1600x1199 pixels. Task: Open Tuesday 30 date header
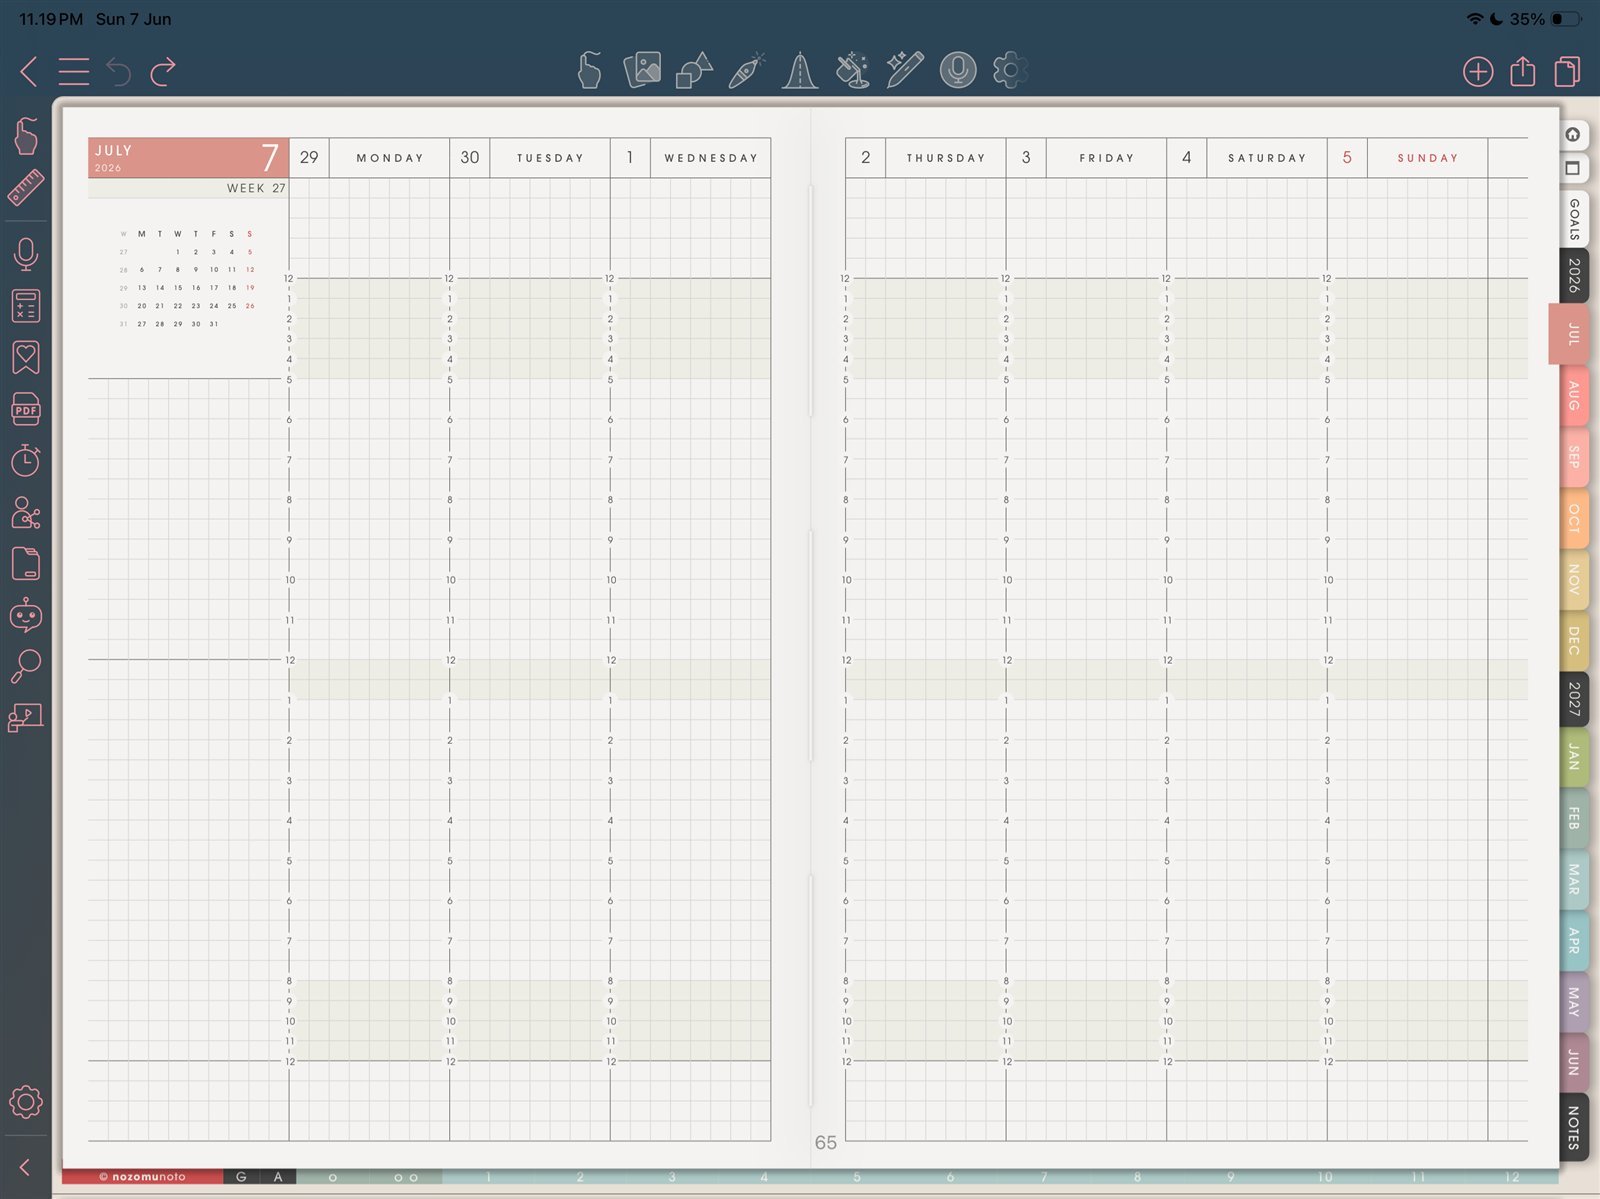pos(530,158)
